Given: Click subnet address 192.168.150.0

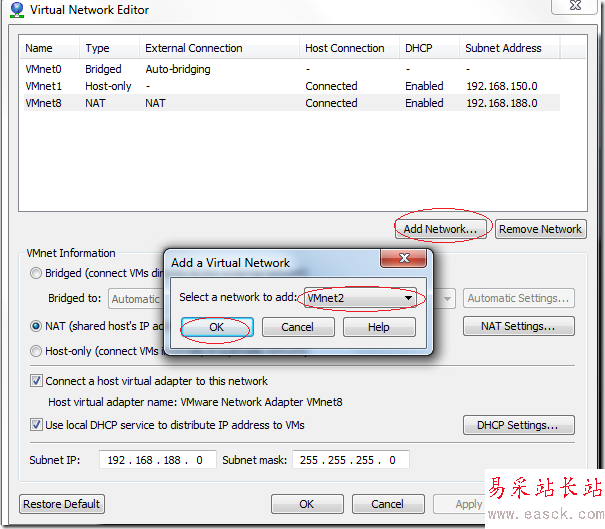Looking at the screenshot, I should tap(502, 86).
